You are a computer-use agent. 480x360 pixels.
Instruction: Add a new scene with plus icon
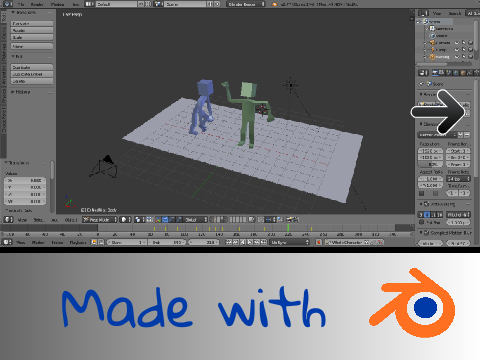tap(210, 4)
